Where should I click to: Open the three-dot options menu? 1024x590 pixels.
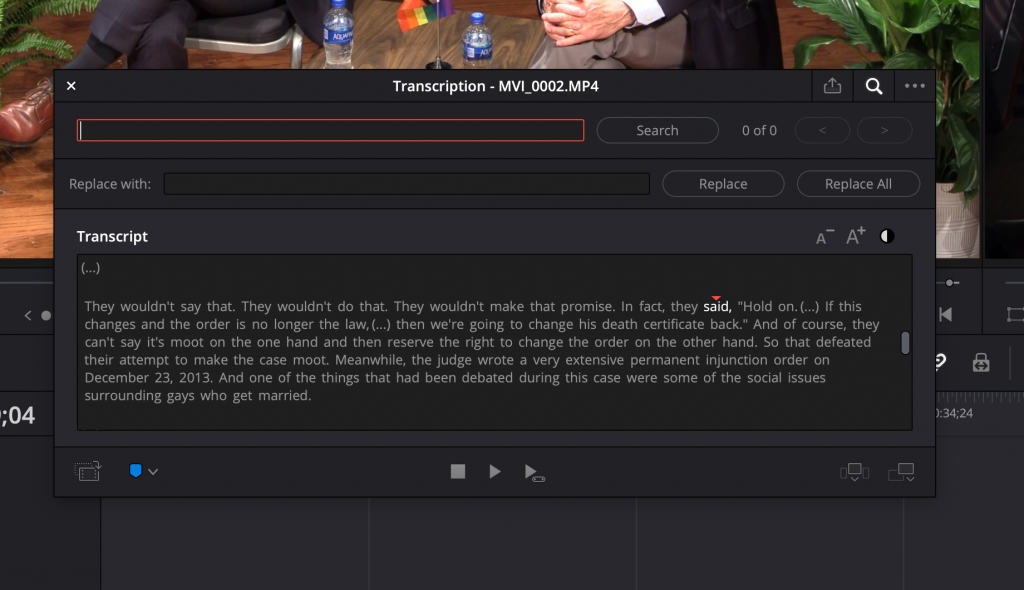click(914, 86)
